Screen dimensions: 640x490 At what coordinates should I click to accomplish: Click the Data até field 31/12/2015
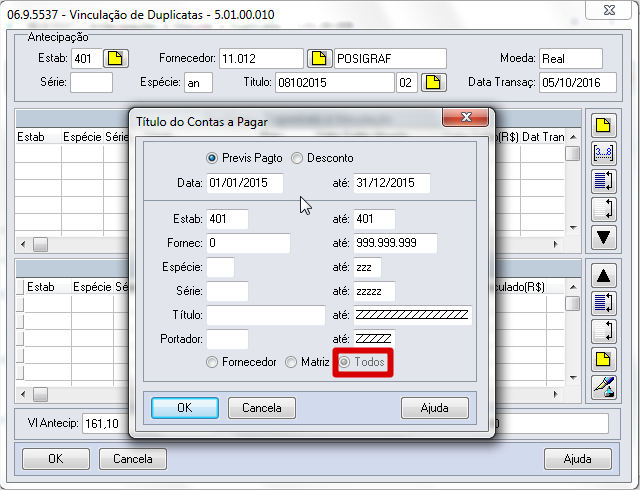coord(392,183)
